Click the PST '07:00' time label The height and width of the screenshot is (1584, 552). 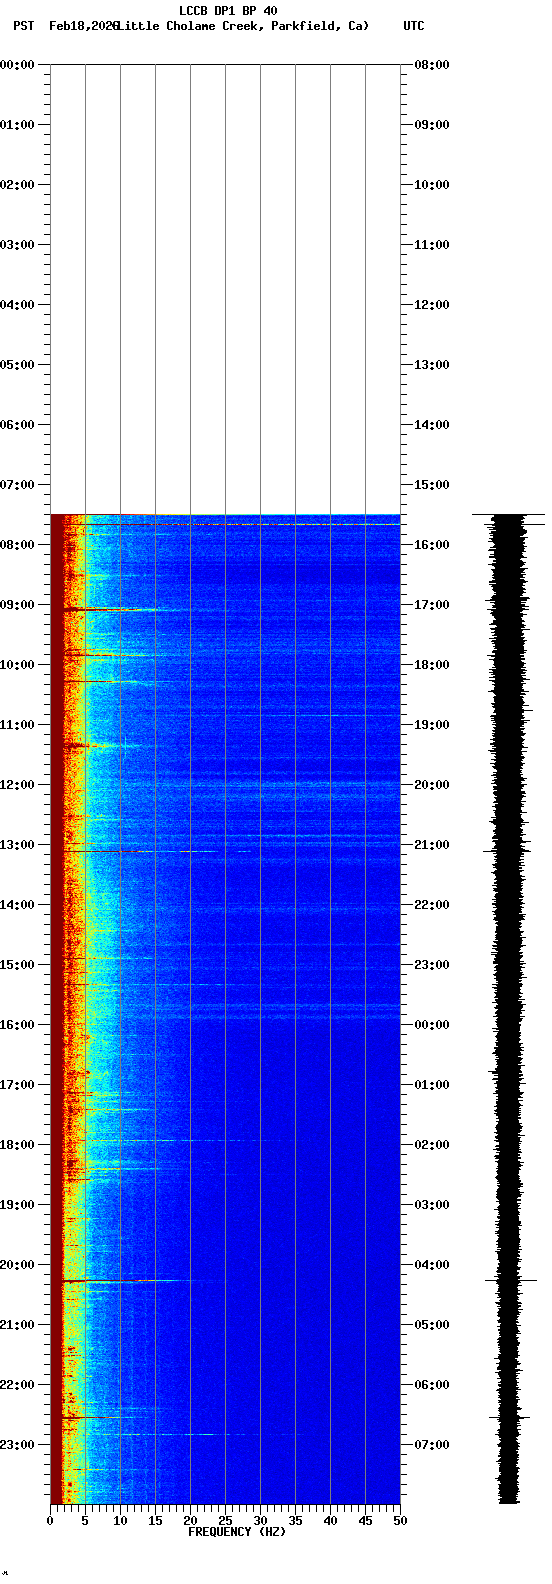point(17,485)
